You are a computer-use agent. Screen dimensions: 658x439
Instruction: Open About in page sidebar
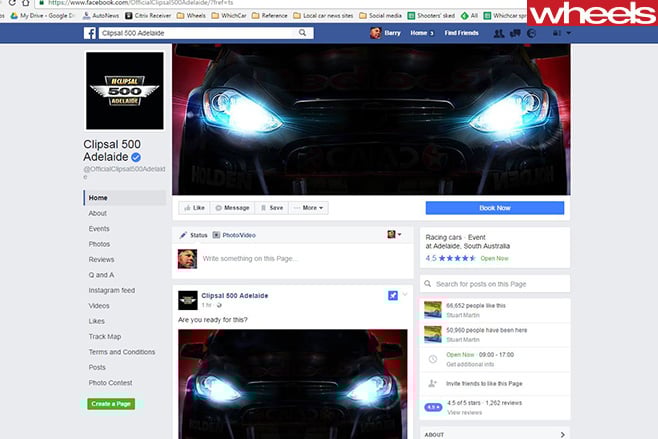tap(97, 213)
